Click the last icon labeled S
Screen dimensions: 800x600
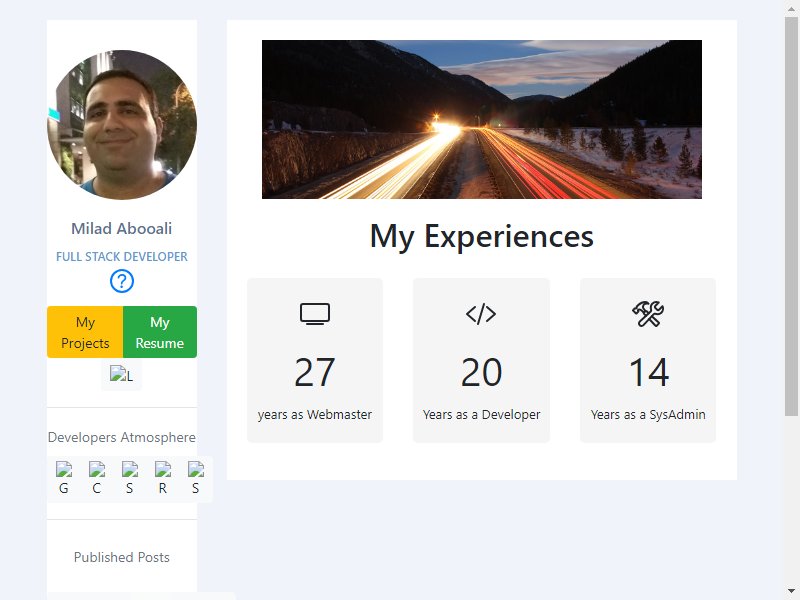tap(195, 479)
